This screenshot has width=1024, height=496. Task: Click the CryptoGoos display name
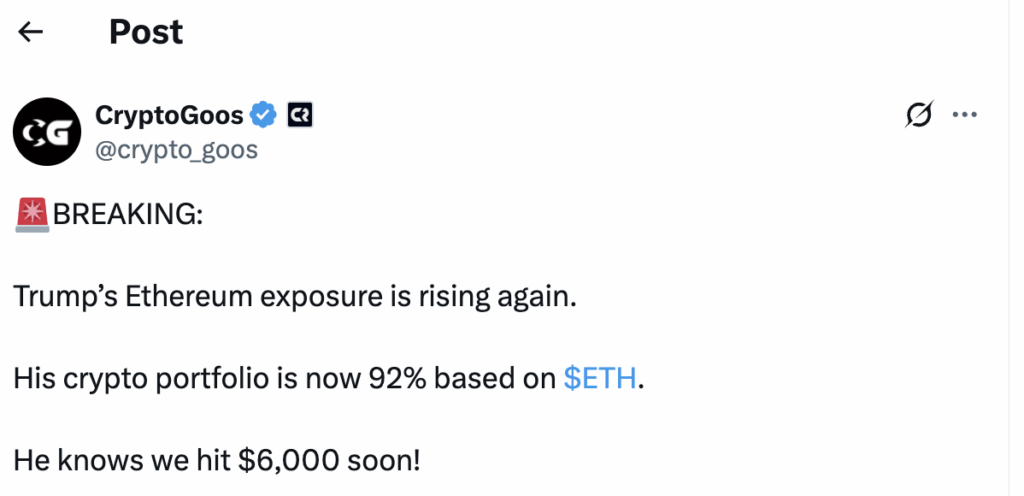tap(169, 116)
